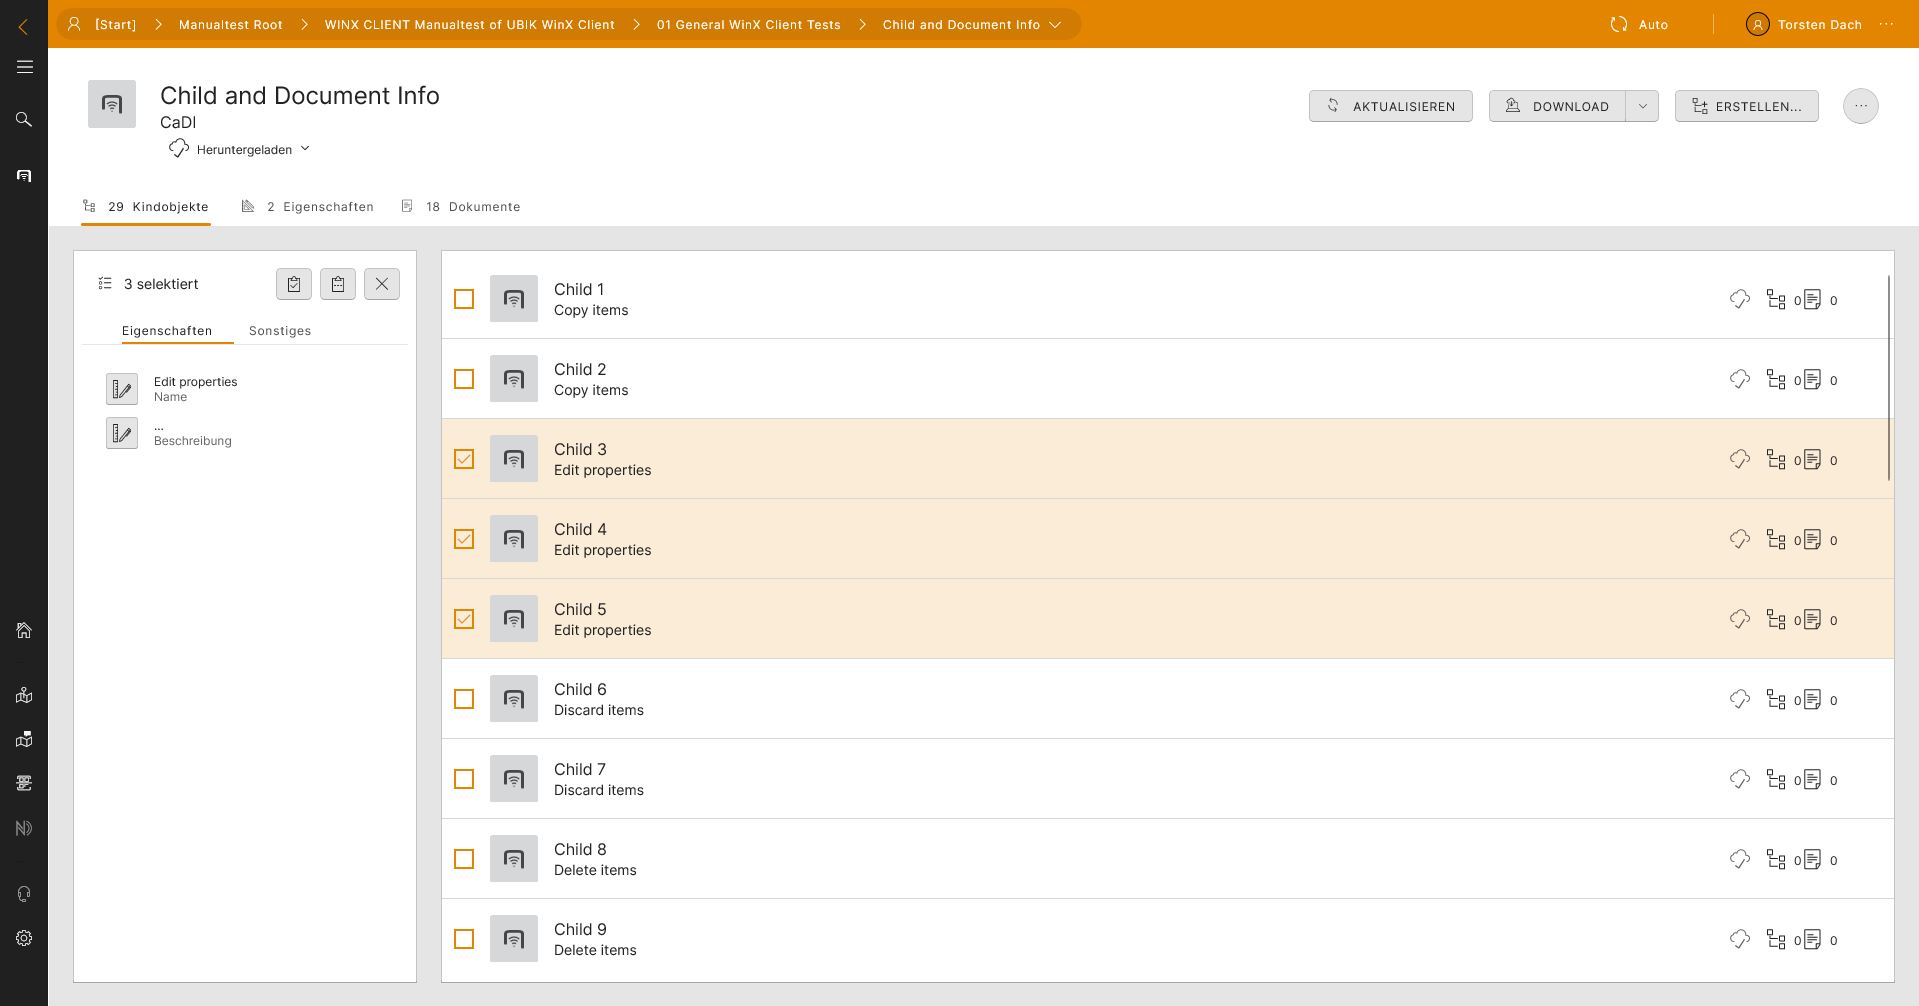Clear selection with the X button

tap(382, 284)
